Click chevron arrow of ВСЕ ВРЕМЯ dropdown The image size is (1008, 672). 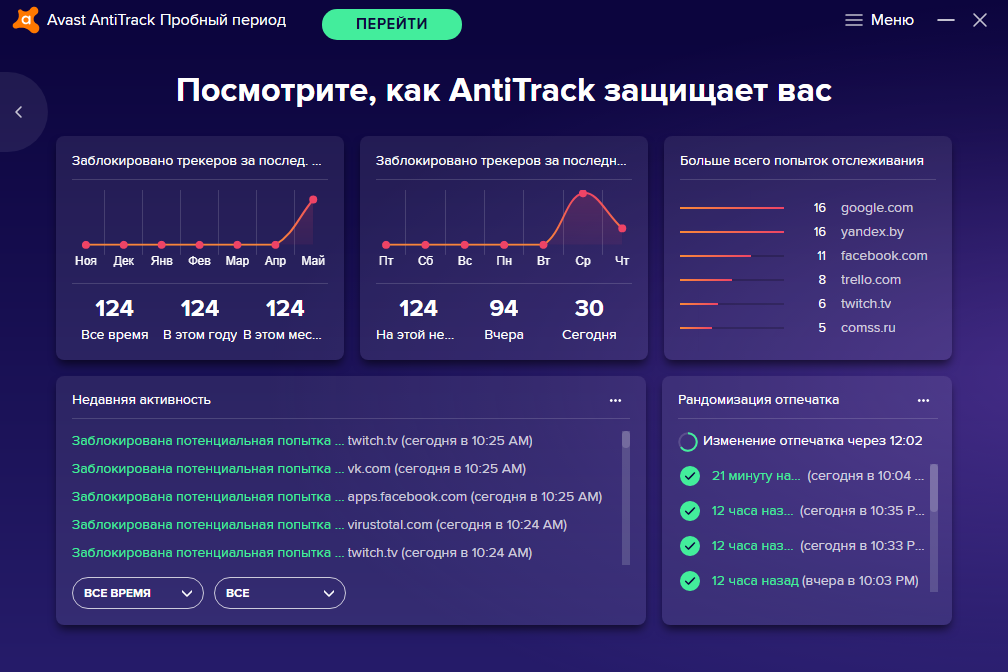tap(187, 593)
